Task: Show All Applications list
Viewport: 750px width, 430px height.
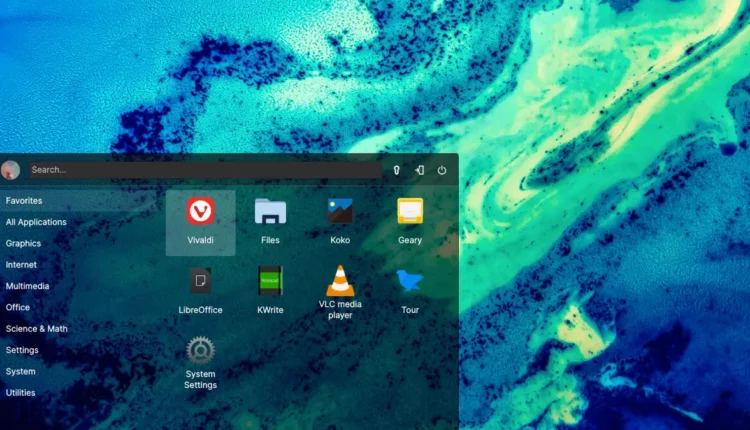Action: 36,222
